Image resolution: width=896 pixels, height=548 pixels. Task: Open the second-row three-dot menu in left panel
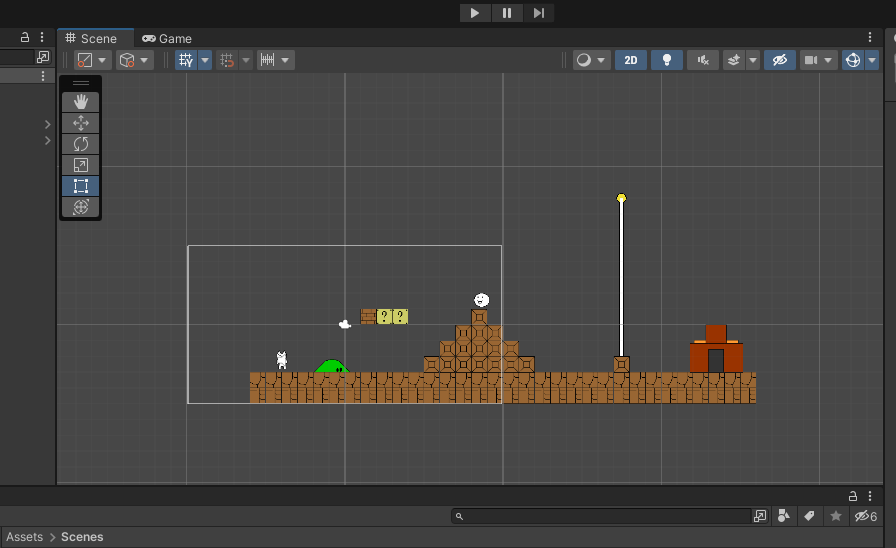pos(43,76)
